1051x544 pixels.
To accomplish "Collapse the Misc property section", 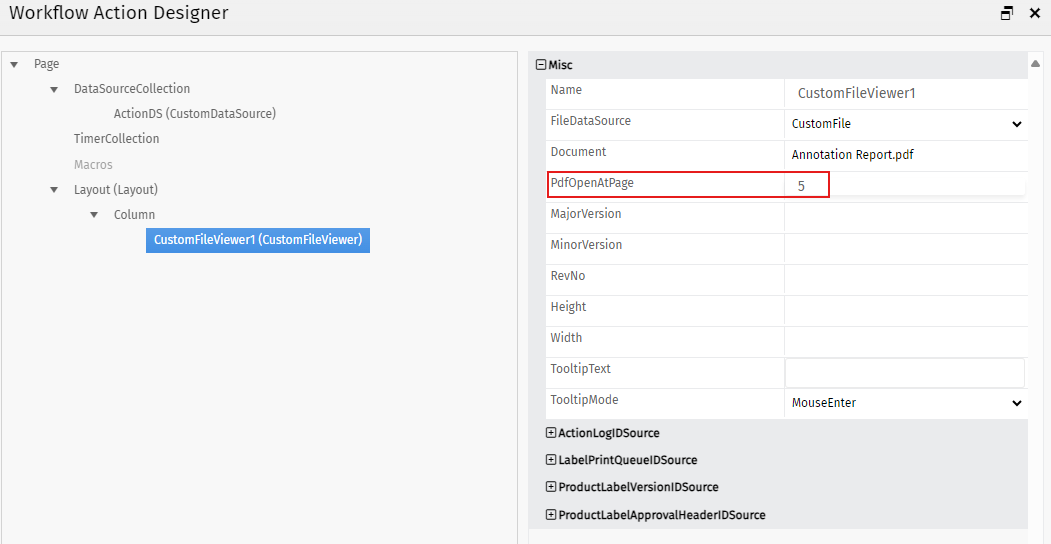I will pyautogui.click(x=541, y=65).
